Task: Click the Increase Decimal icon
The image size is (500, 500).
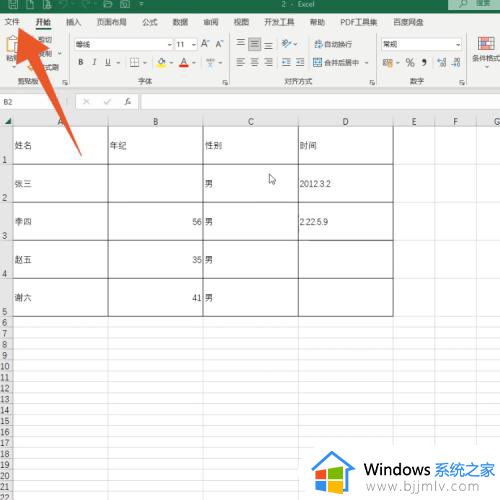Action: point(442,62)
